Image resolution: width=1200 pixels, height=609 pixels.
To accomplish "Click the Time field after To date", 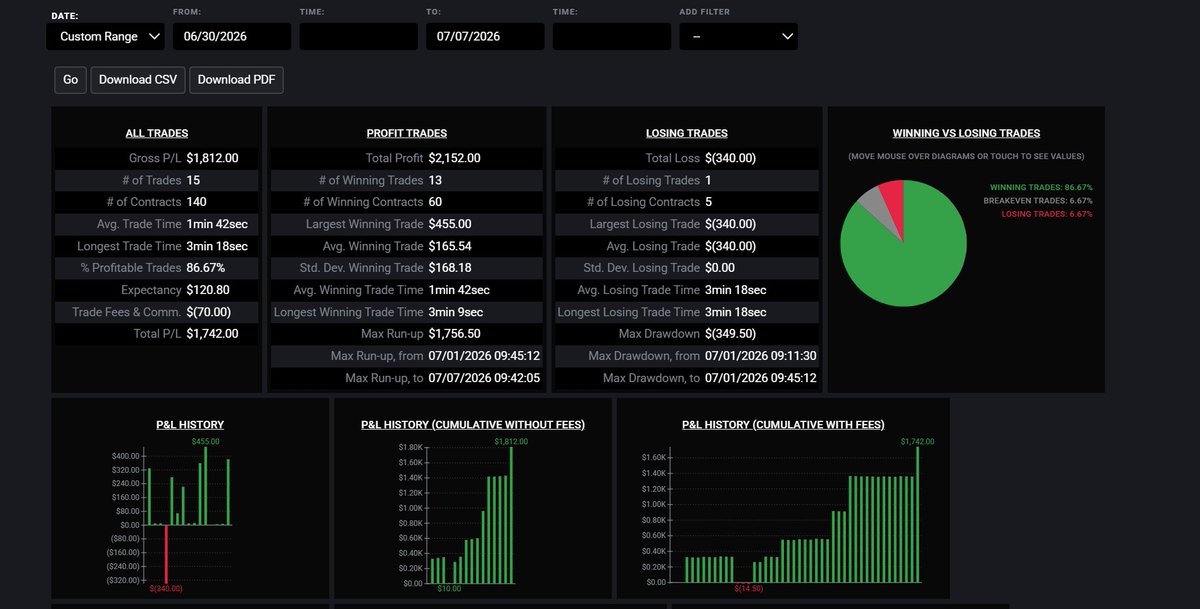I will point(612,36).
